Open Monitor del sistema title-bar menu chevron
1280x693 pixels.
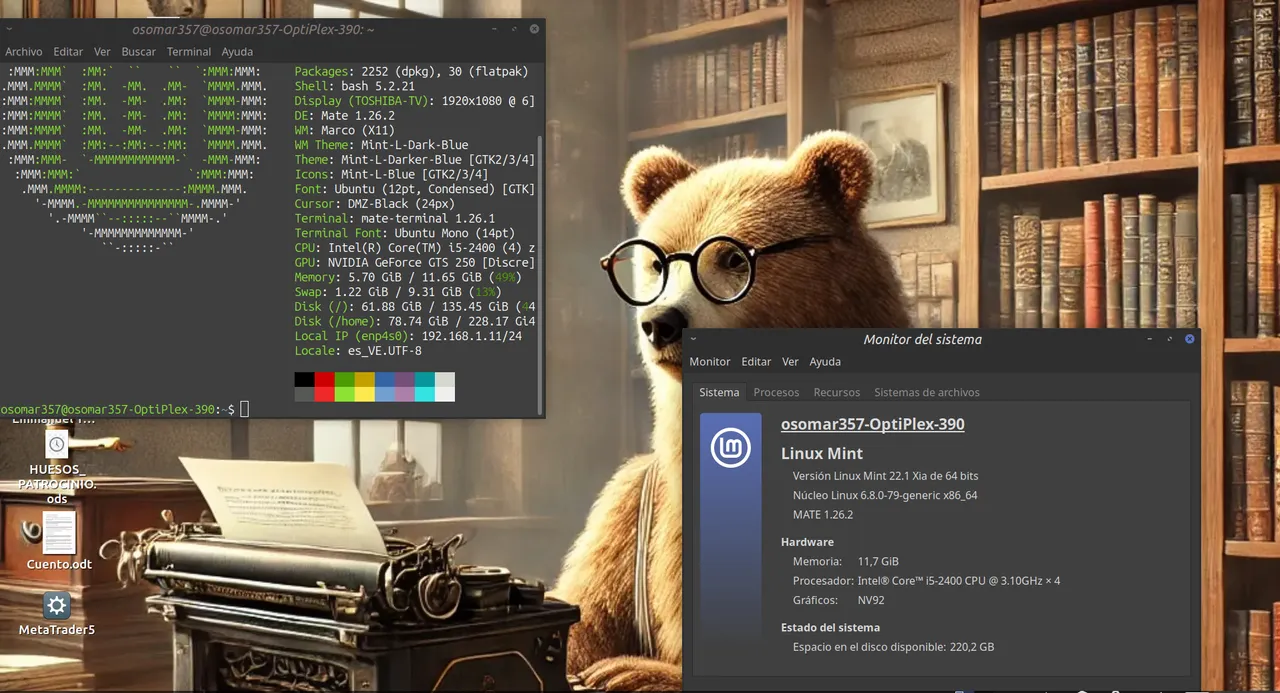pyautogui.click(x=693, y=339)
